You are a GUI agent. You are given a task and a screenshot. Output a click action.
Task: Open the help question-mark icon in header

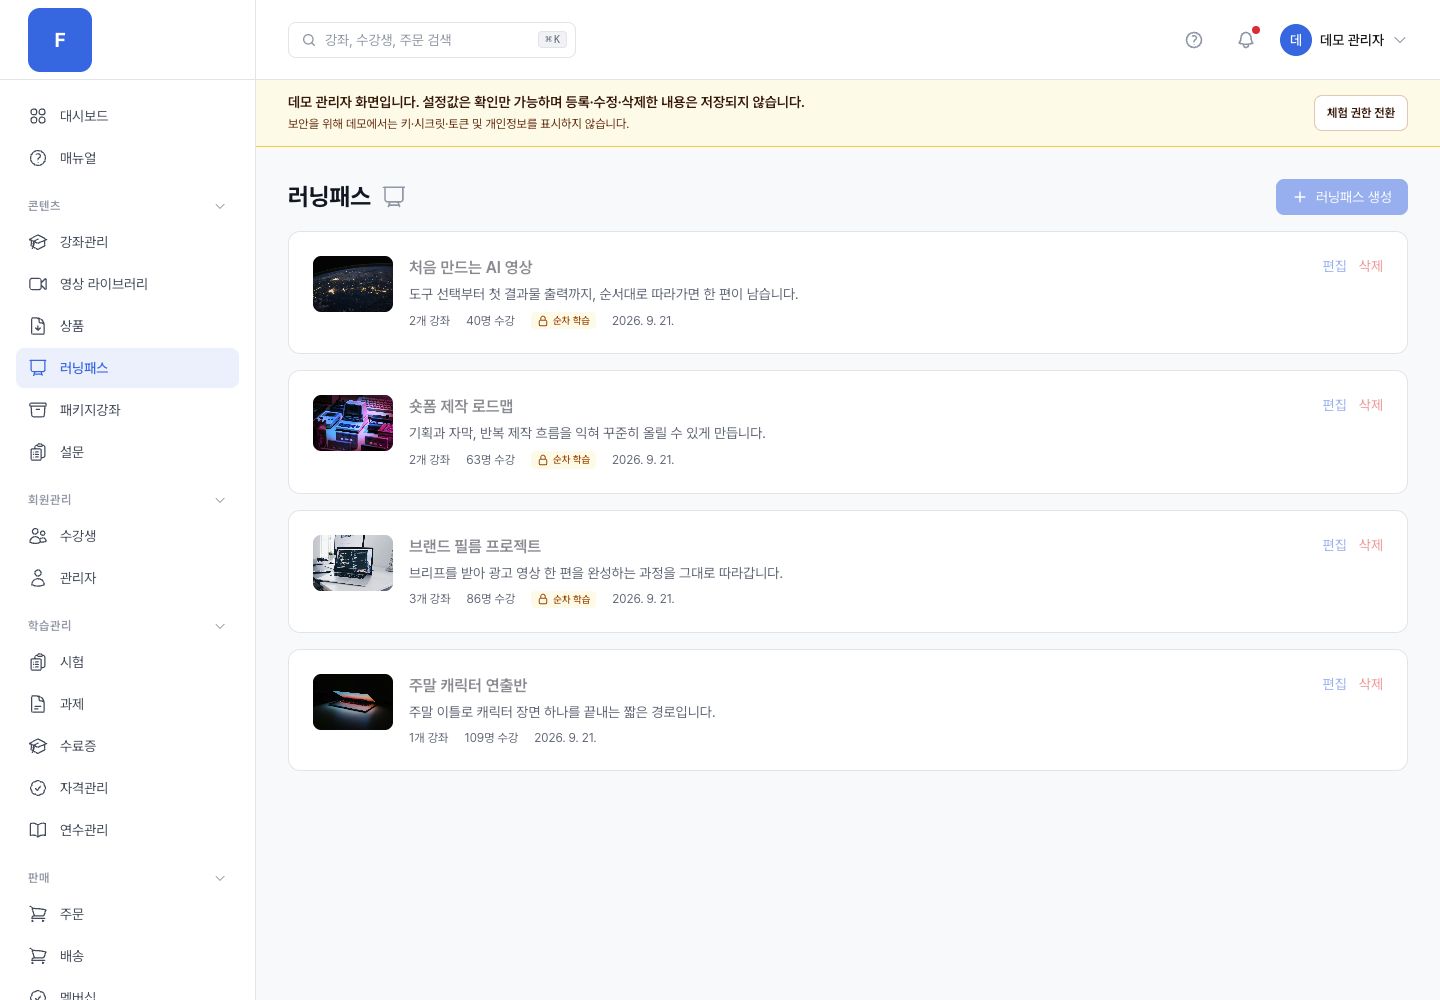[x=1194, y=40]
